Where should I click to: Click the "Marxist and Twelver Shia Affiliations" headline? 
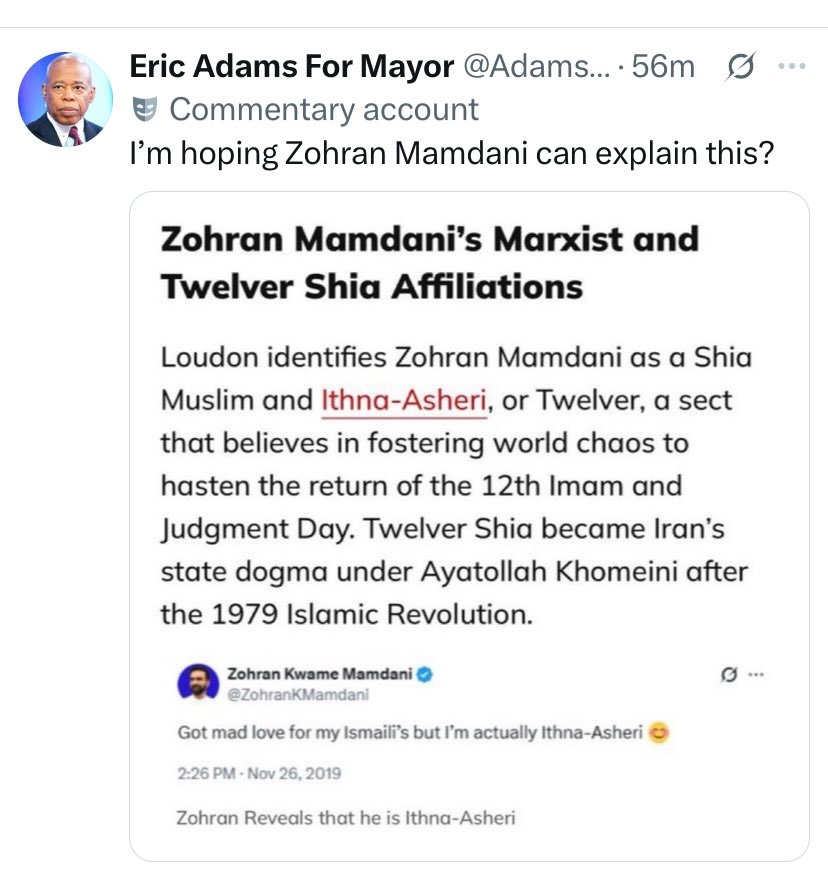pyautogui.click(x=429, y=263)
